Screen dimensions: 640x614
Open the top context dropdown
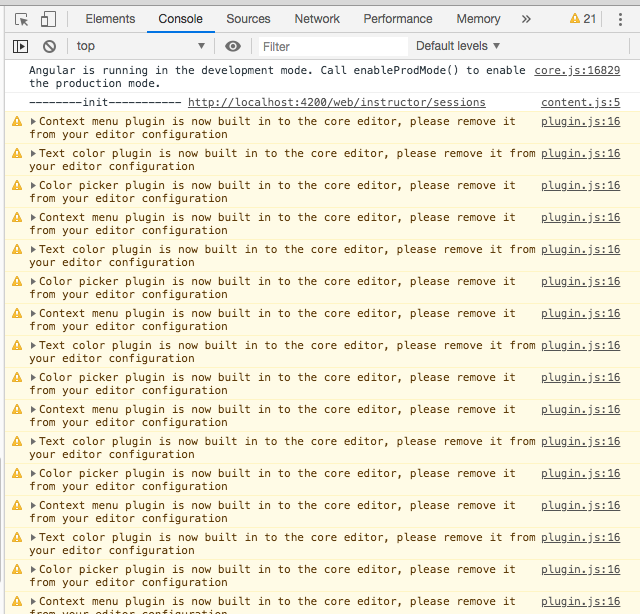(x=140, y=46)
